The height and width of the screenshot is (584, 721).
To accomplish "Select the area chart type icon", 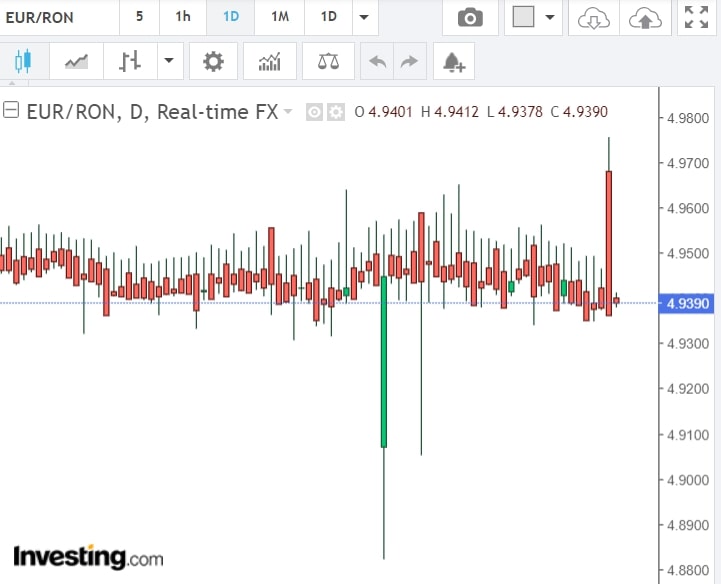I will [x=77, y=62].
